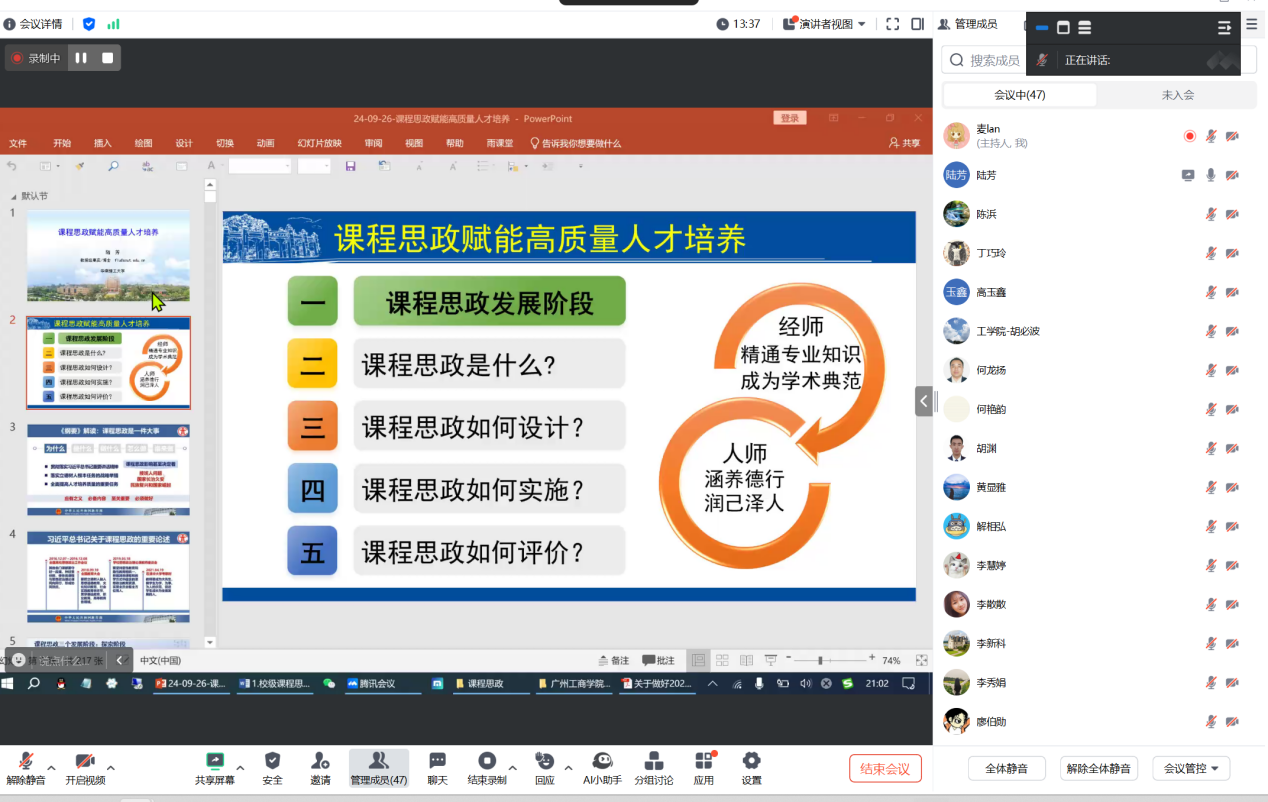Pause the meeting recording
The width and height of the screenshot is (1268, 802).
(81, 58)
